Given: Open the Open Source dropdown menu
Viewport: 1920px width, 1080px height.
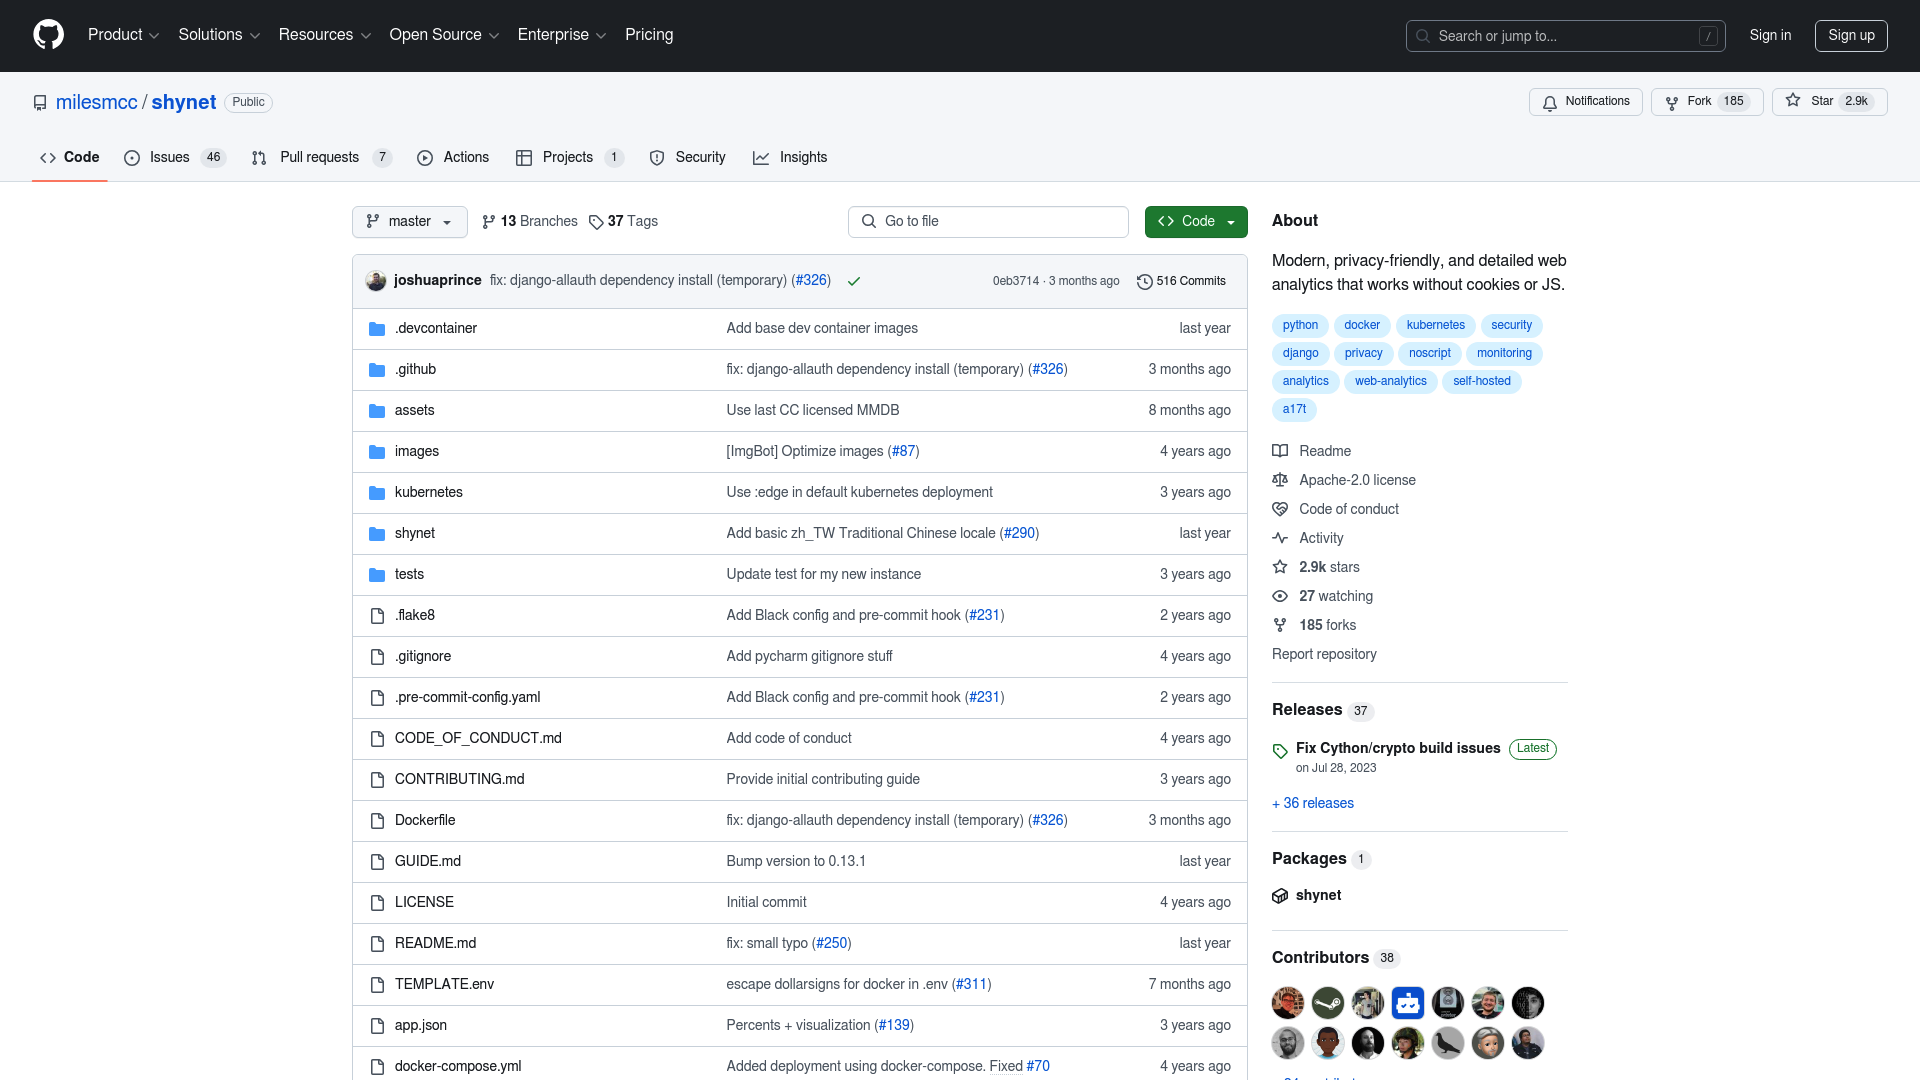Looking at the screenshot, I should (443, 35).
